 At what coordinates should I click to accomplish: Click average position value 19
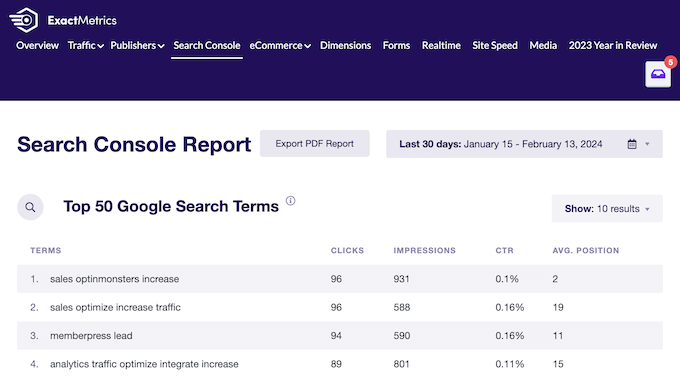[x=558, y=307]
